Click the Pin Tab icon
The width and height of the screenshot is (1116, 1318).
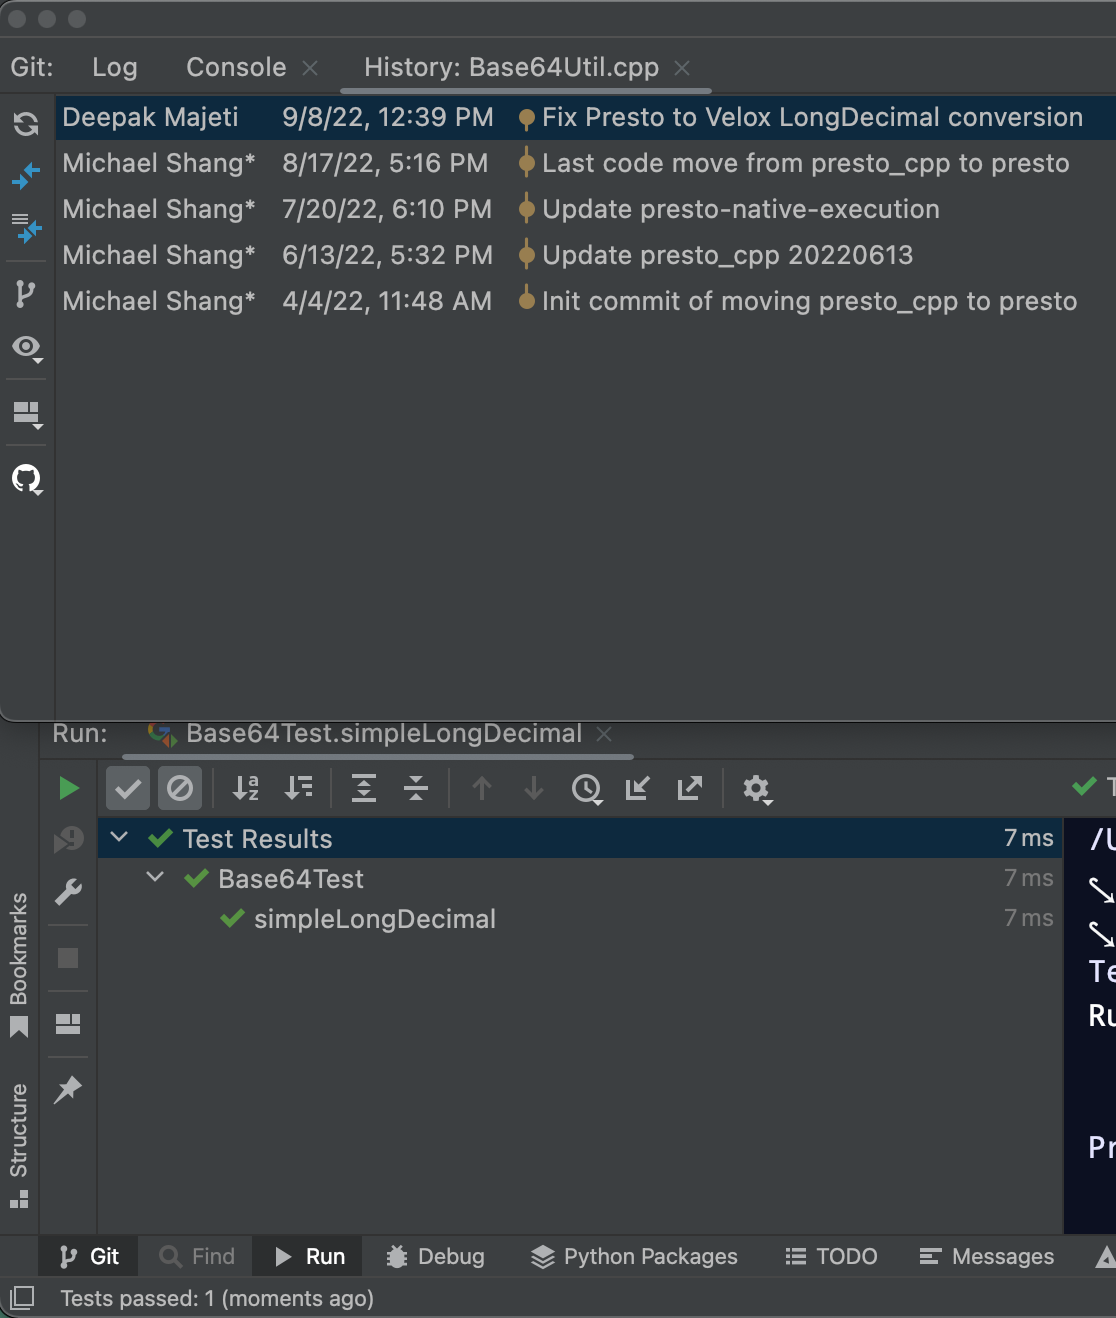(68, 1090)
